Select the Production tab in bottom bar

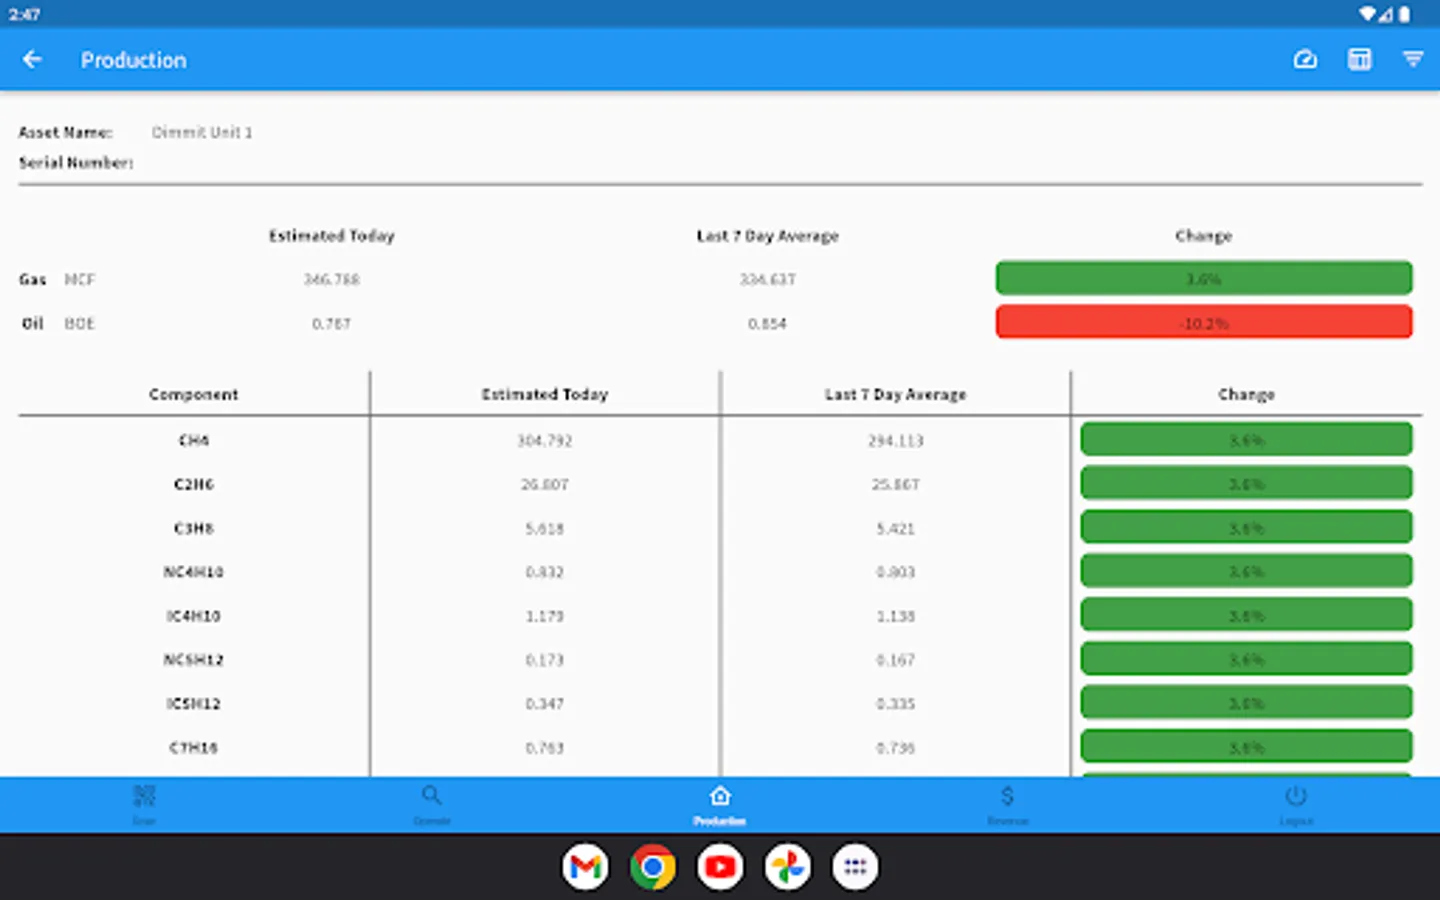pyautogui.click(x=720, y=804)
